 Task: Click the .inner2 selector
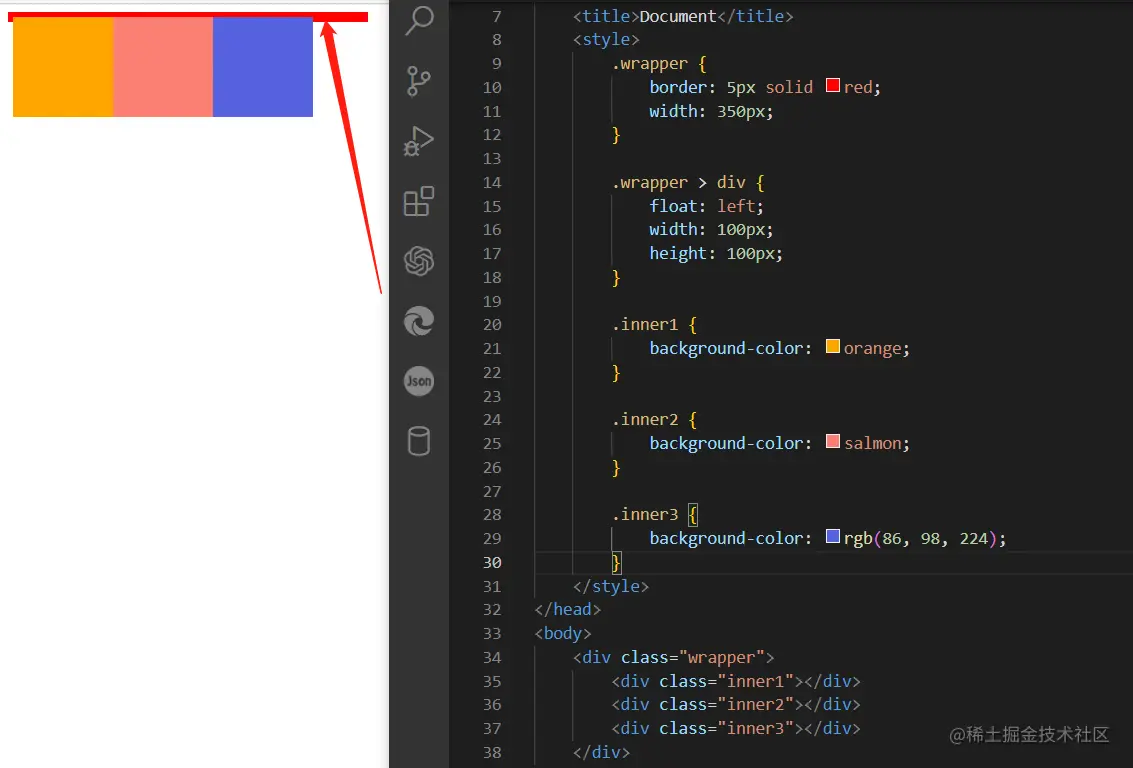coord(645,420)
